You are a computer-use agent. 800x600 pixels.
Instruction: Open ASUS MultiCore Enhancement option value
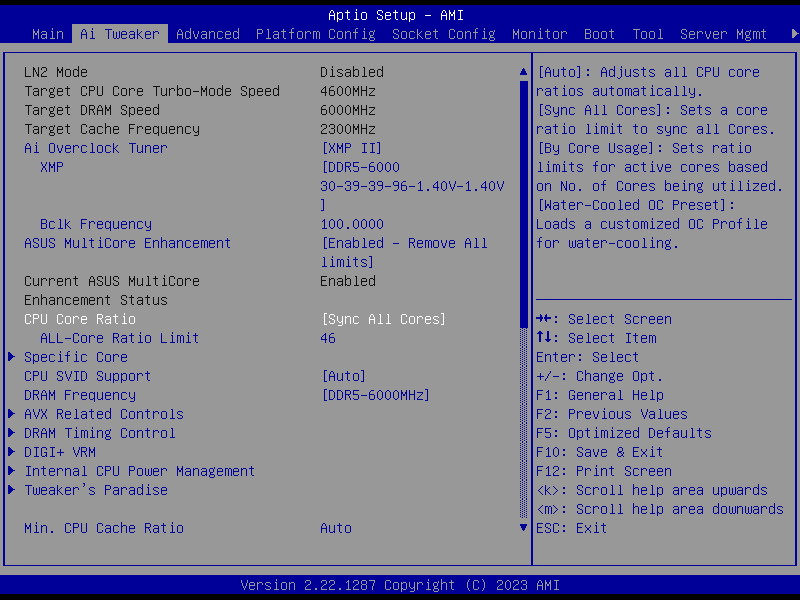tap(404, 253)
